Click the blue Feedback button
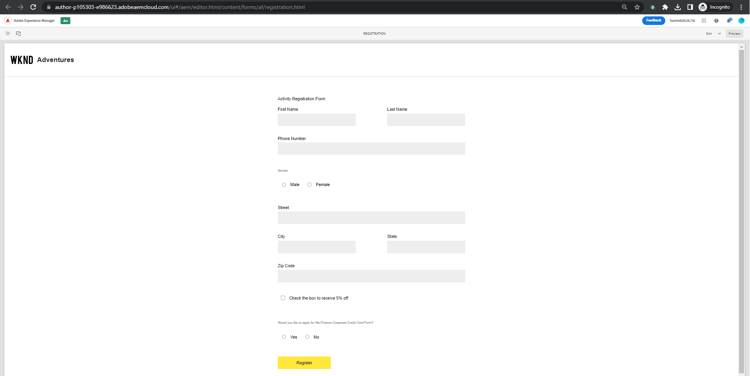Image resolution: width=750 pixels, height=376 pixels. tap(653, 21)
